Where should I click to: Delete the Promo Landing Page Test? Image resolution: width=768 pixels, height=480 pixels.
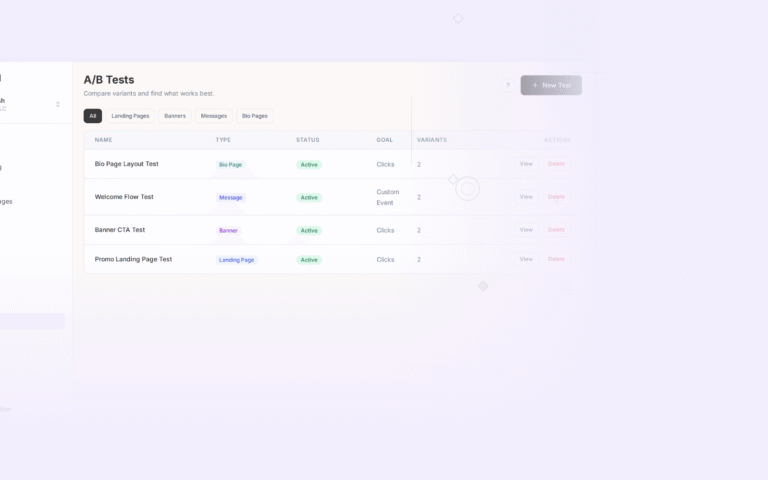point(556,259)
